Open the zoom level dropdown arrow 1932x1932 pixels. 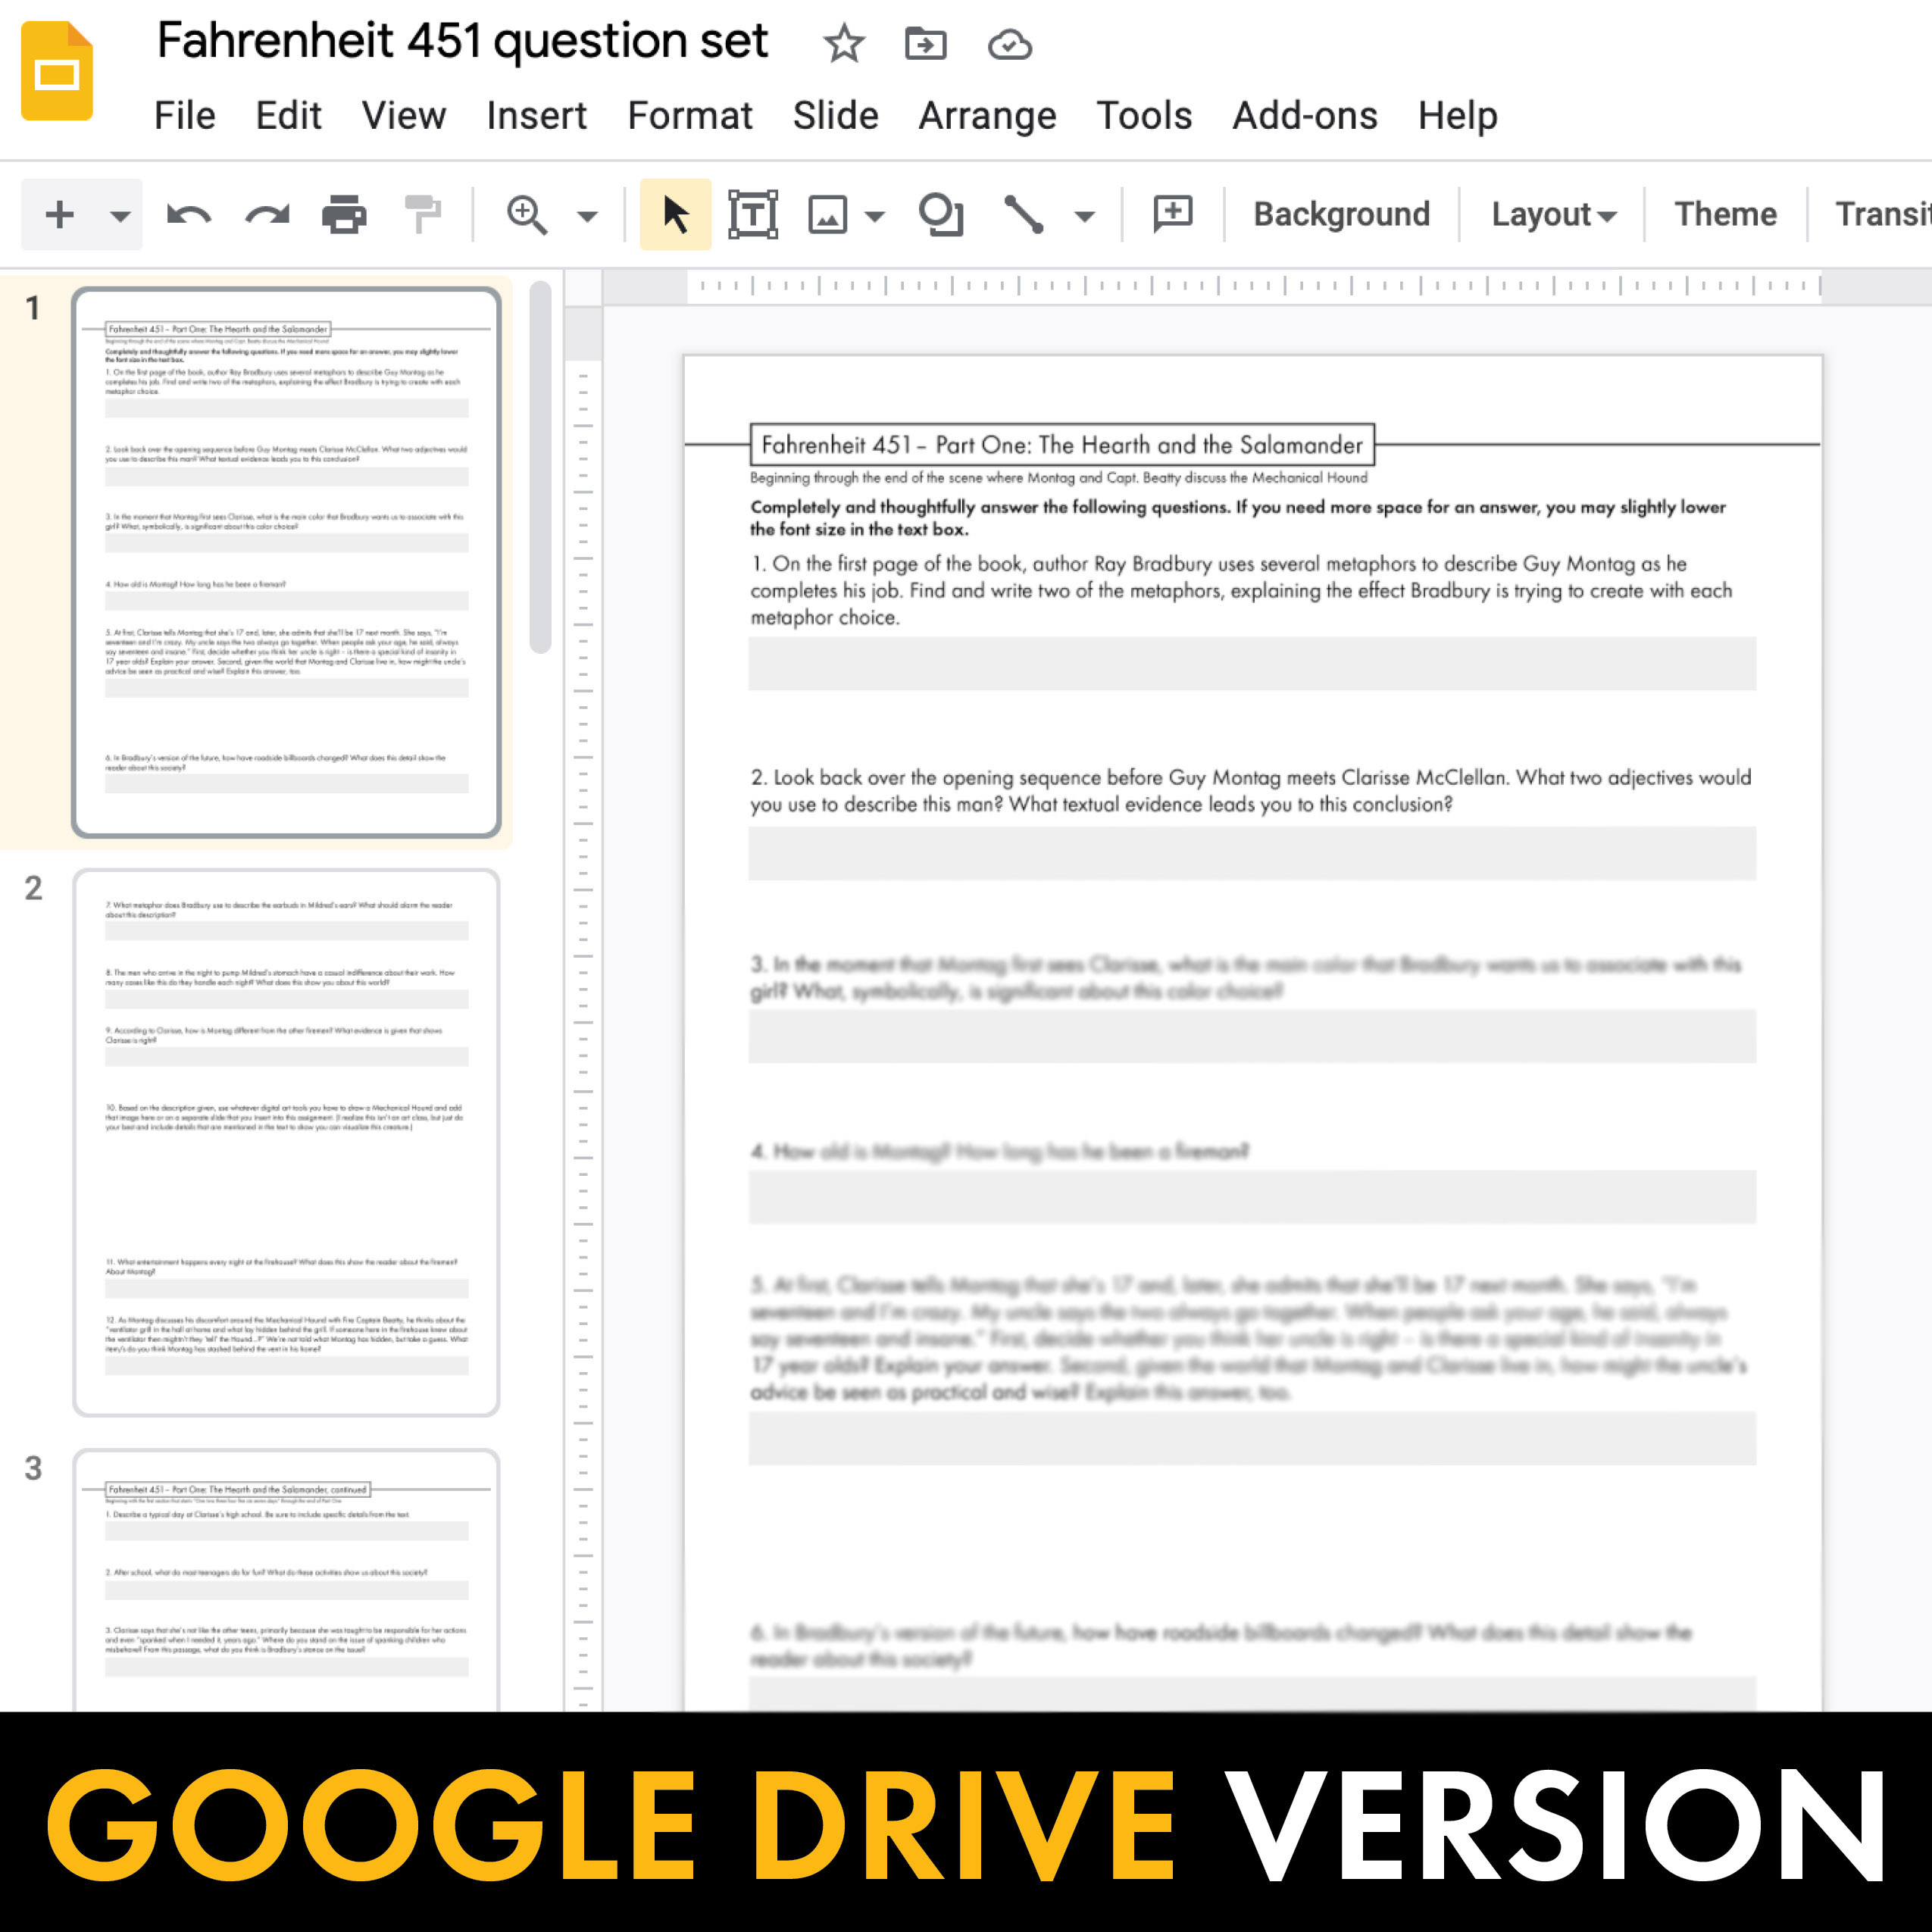pos(587,216)
